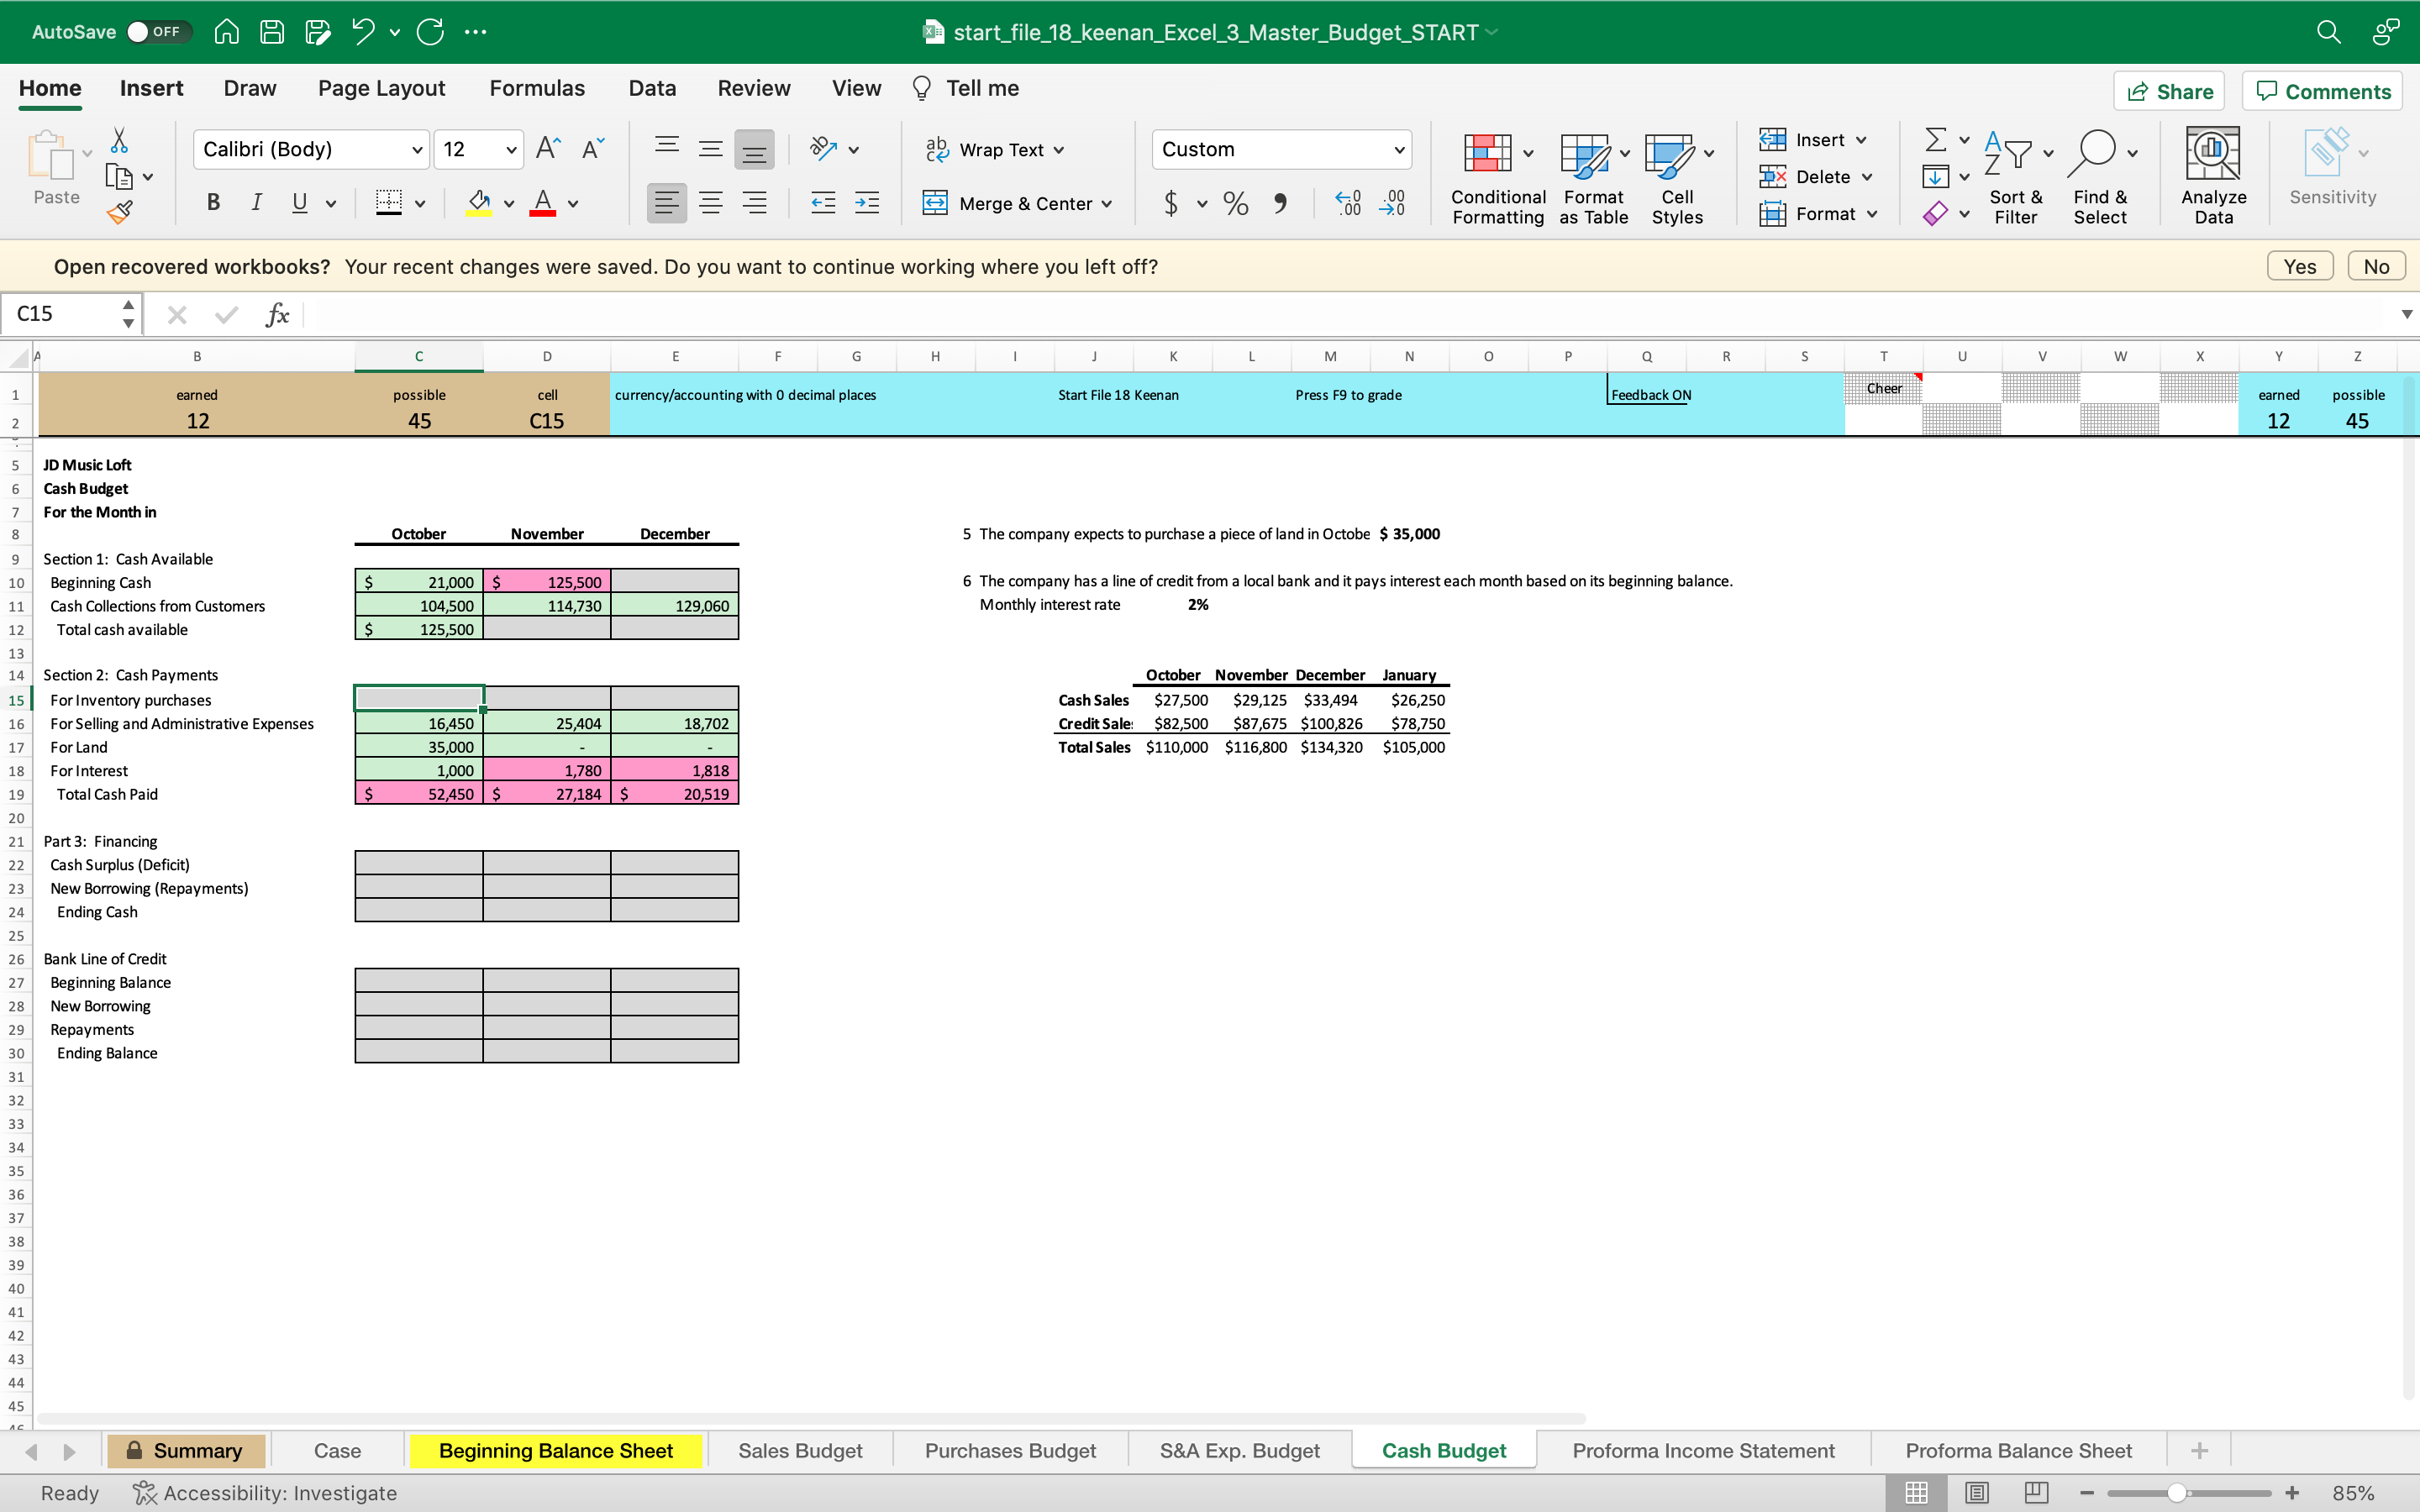The image size is (2420, 1512).
Task: Open the Wrap Text dropdown arrow
Action: click(x=1059, y=150)
